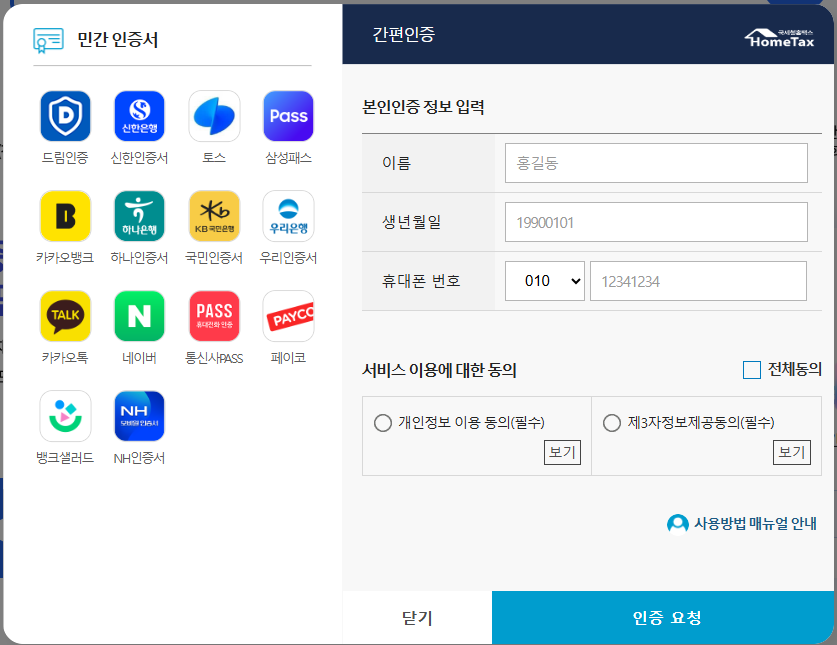This screenshot has width=837, height=645.
Task: Click the 서비스 이용에 대한 동의 heading
Action: 439,369
